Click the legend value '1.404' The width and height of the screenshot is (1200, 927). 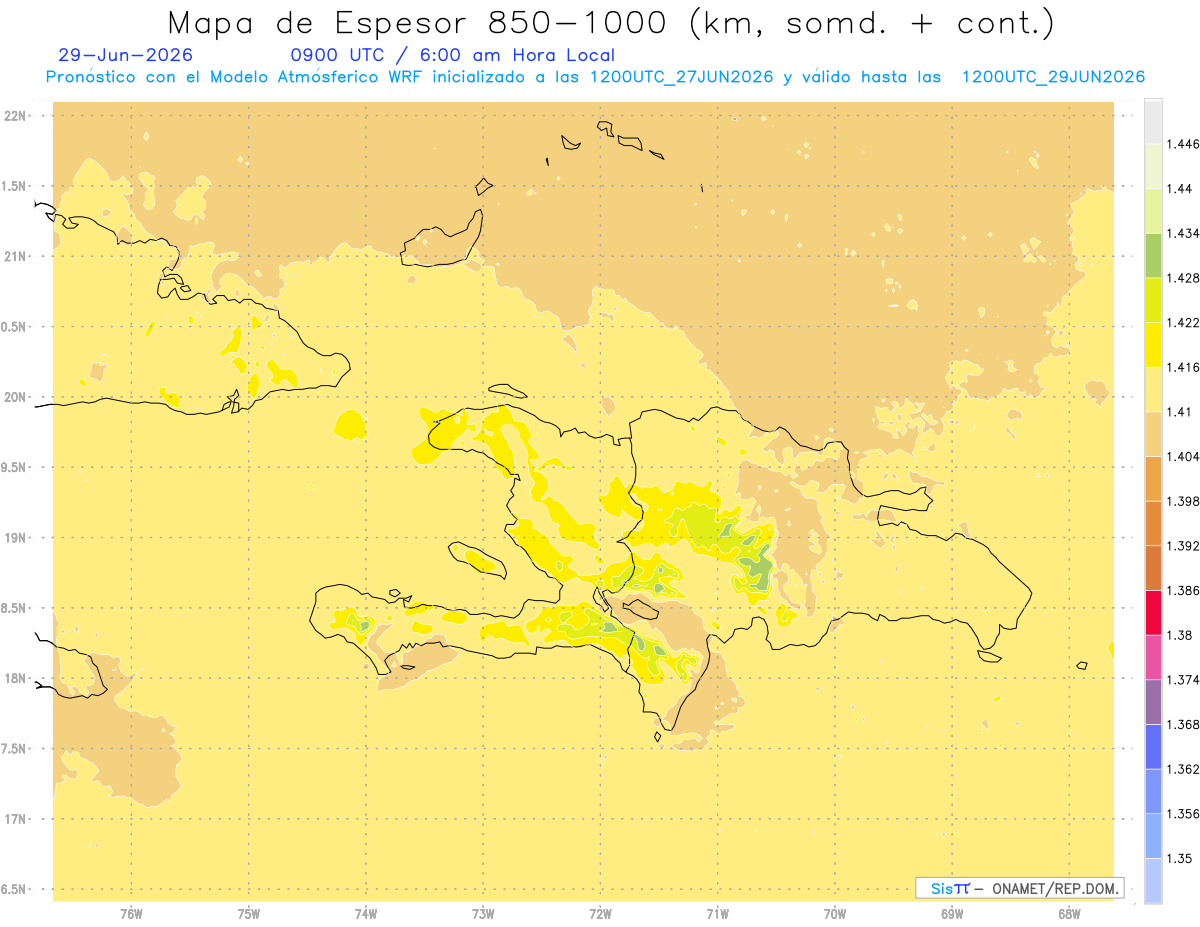pyautogui.click(x=1183, y=456)
